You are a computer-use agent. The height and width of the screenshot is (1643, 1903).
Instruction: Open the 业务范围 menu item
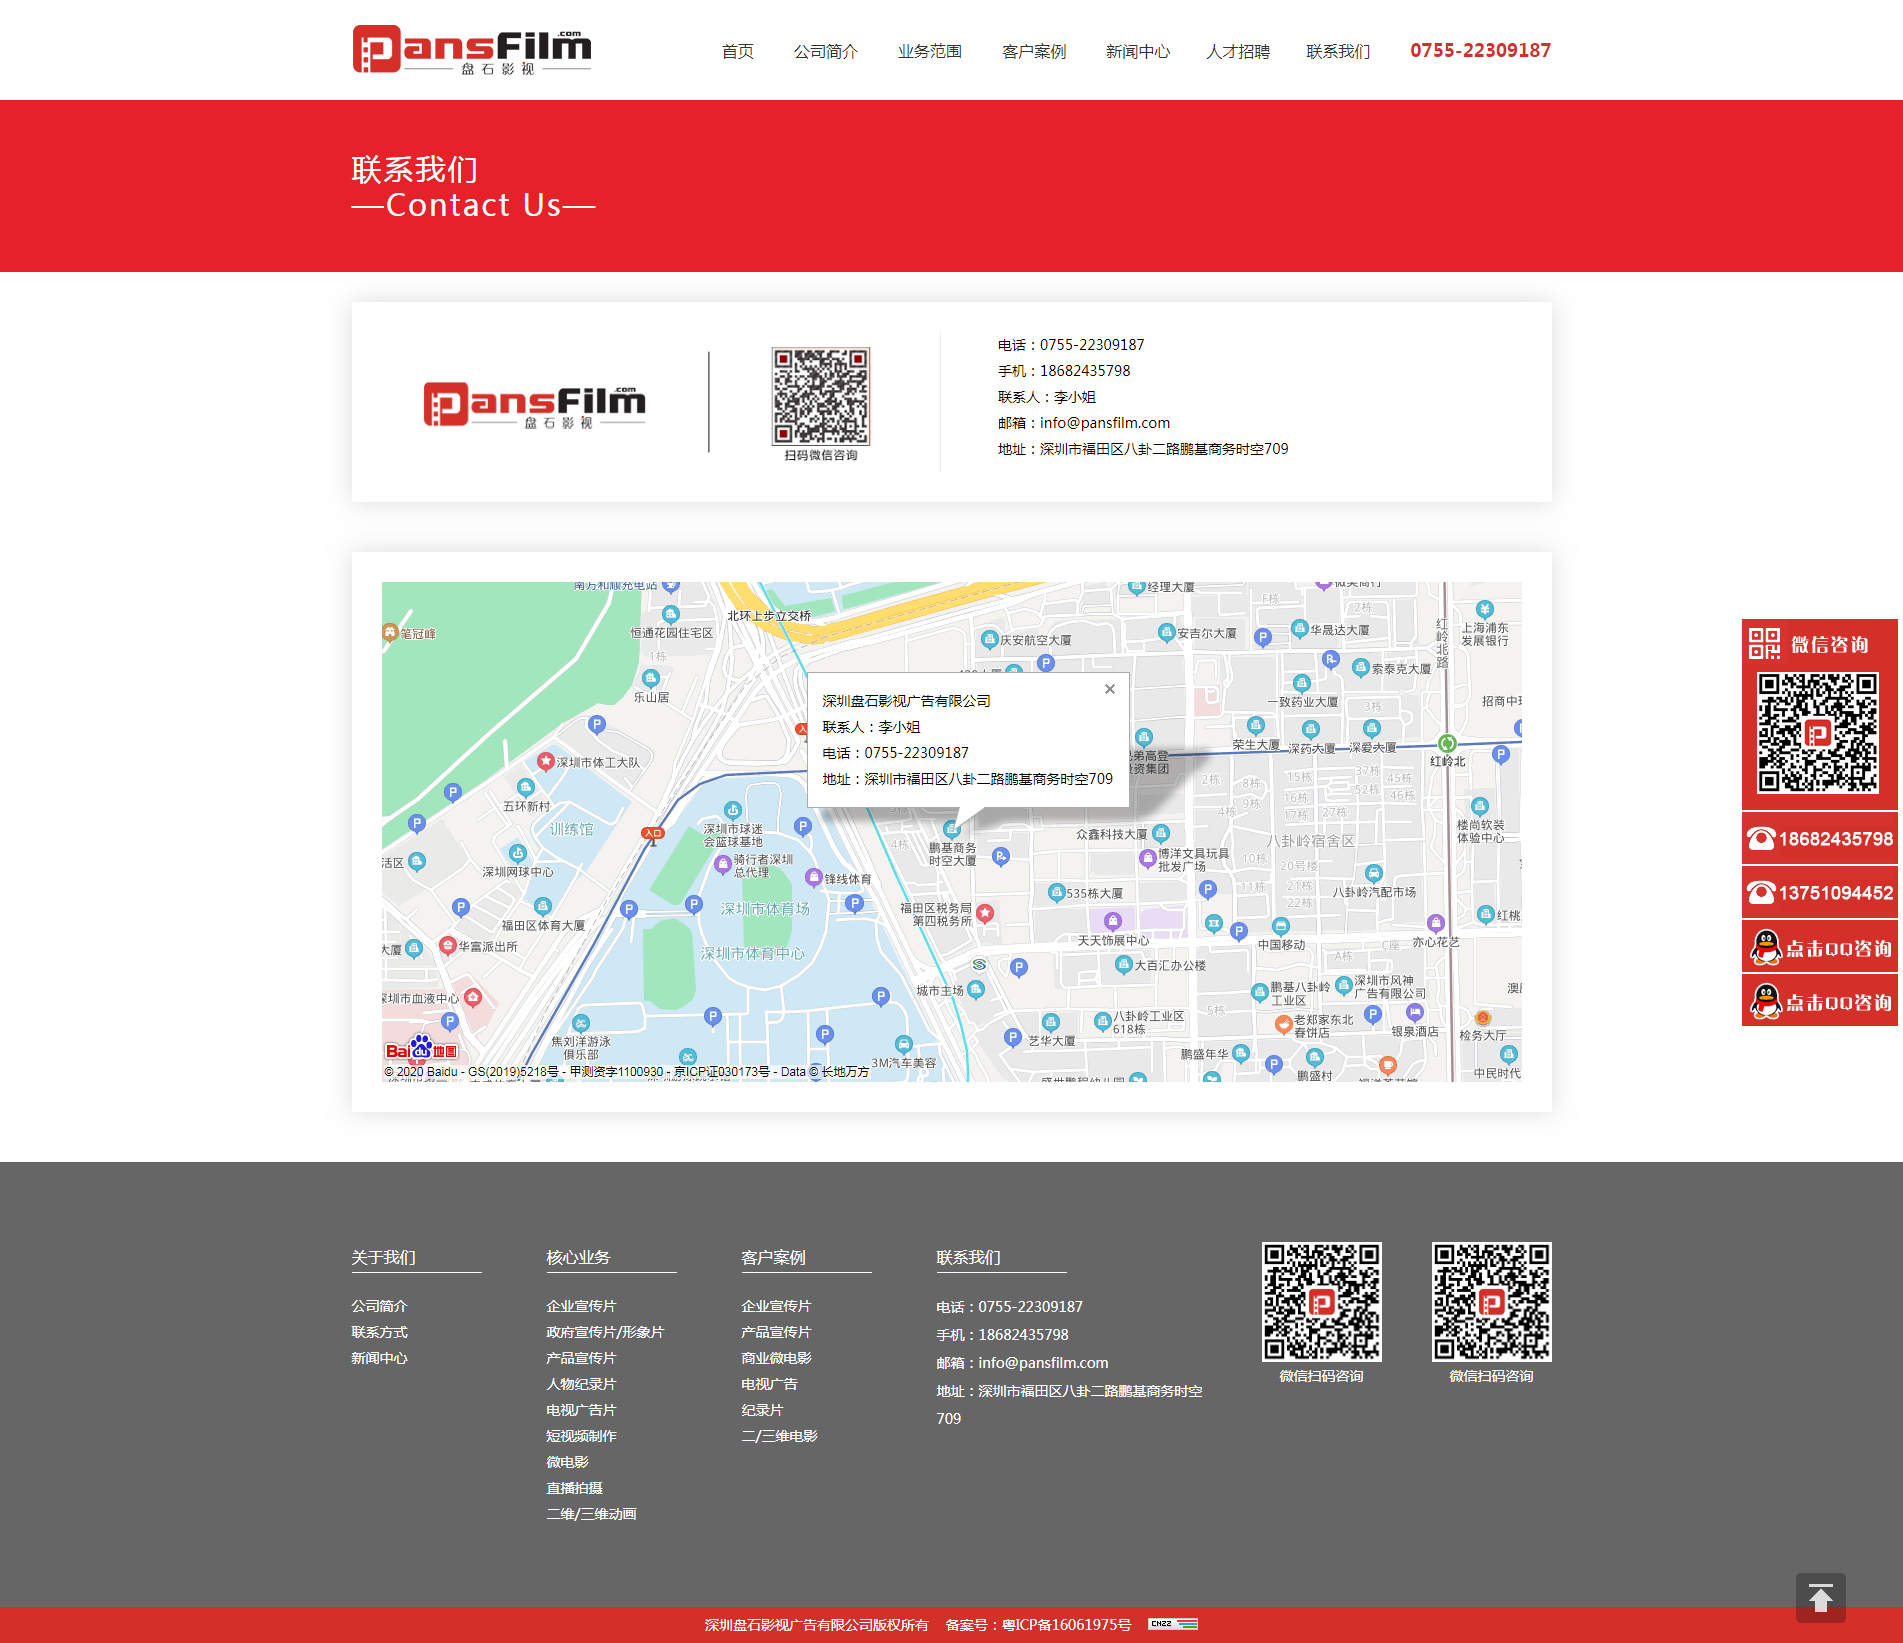(x=930, y=51)
